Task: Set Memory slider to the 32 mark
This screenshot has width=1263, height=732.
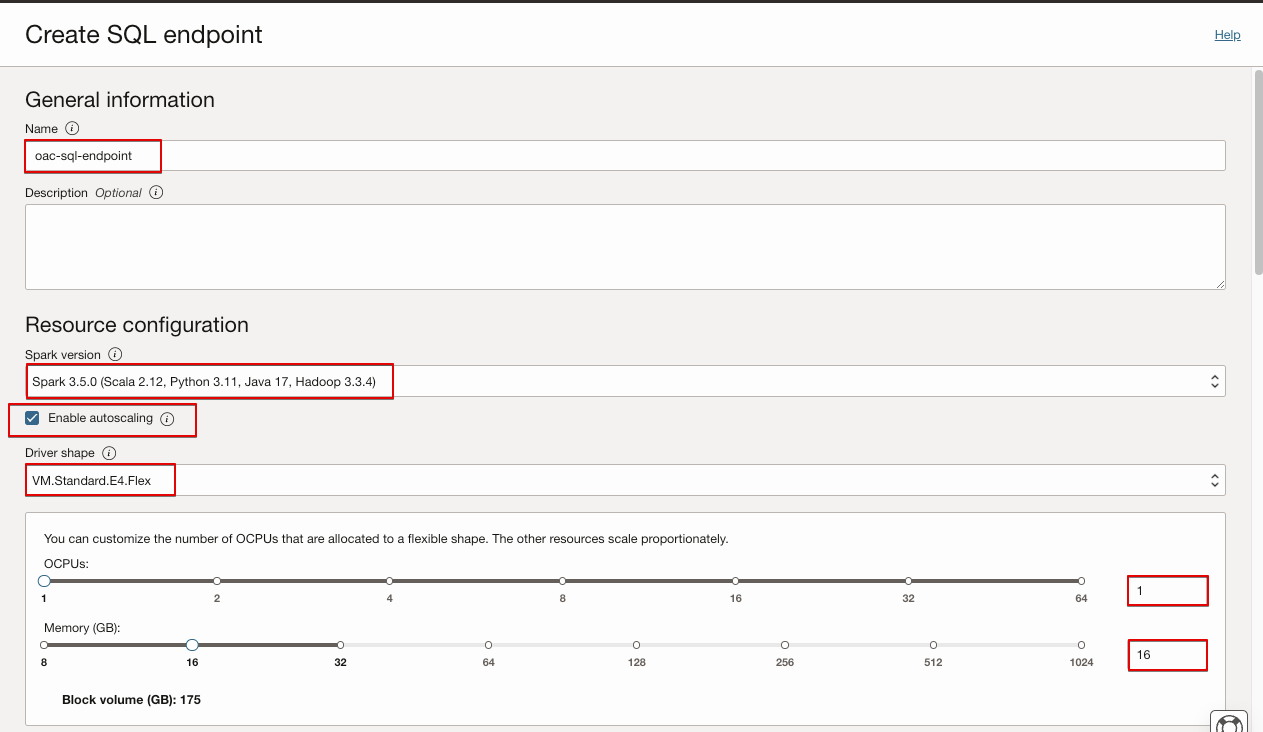Action: (340, 645)
